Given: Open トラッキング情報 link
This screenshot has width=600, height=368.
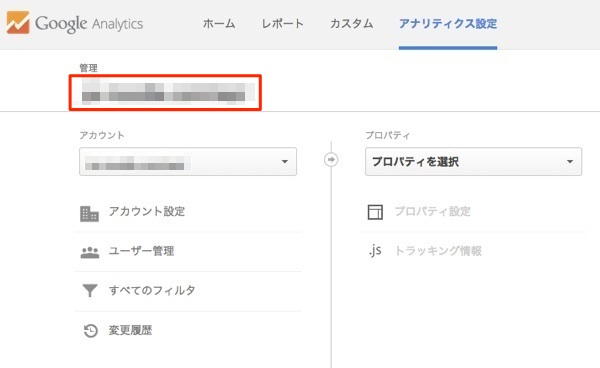Looking at the screenshot, I should click(x=438, y=251).
